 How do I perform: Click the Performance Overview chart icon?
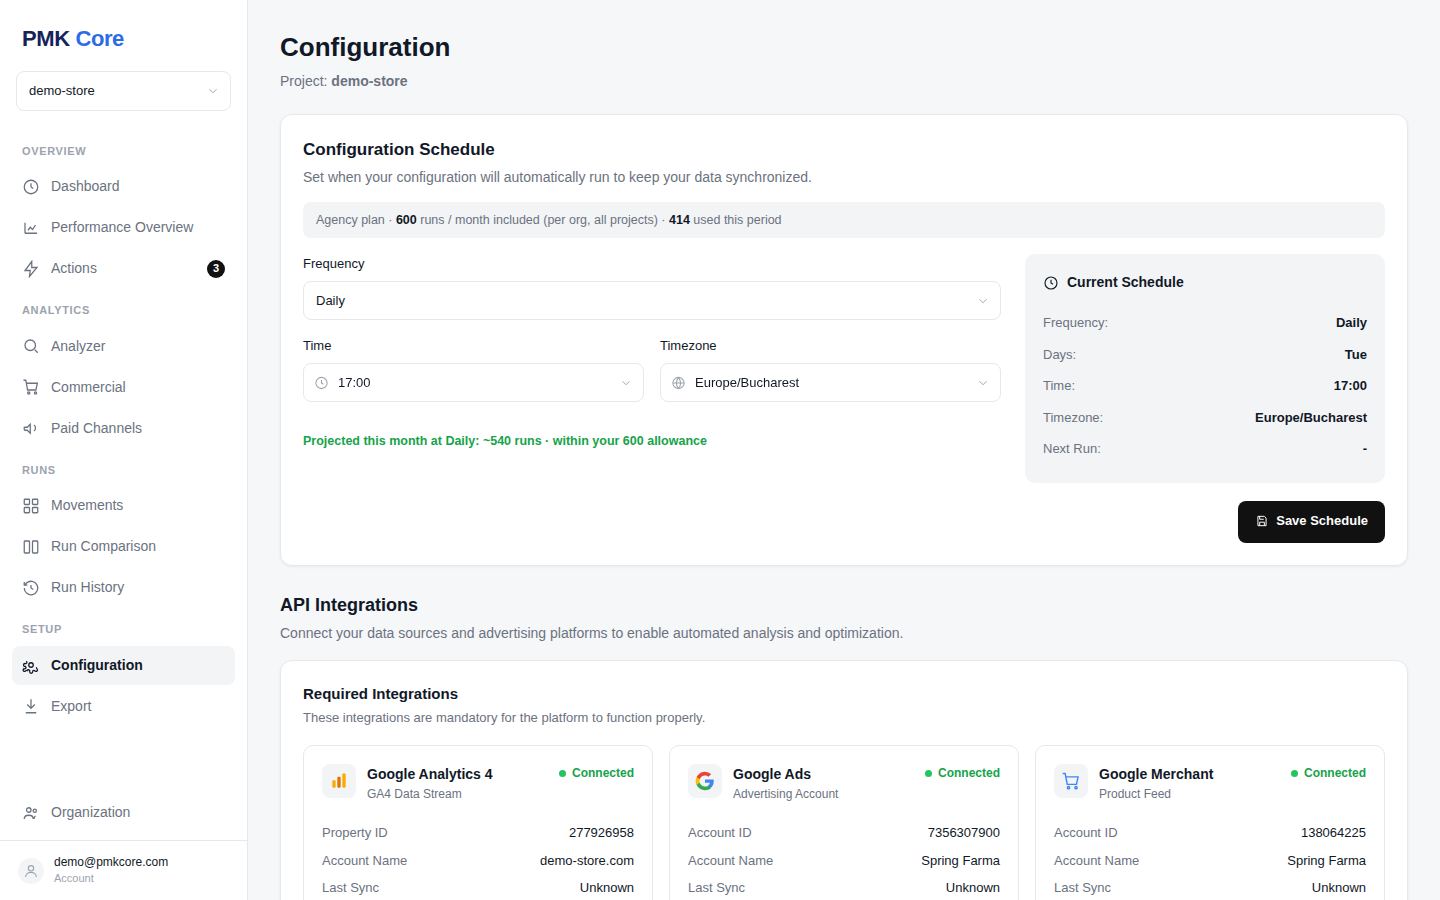tap(31, 228)
